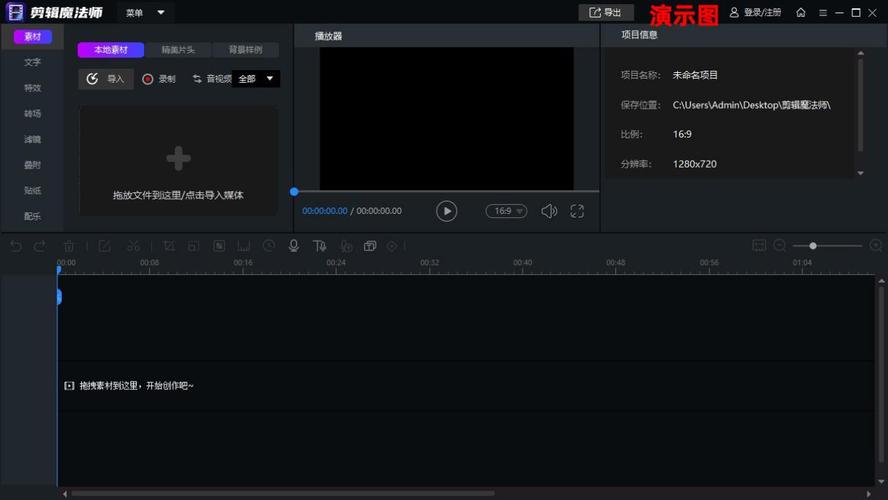Click the fit-timeline icon before zoom out
The image size is (888, 500).
click(759, 245)
